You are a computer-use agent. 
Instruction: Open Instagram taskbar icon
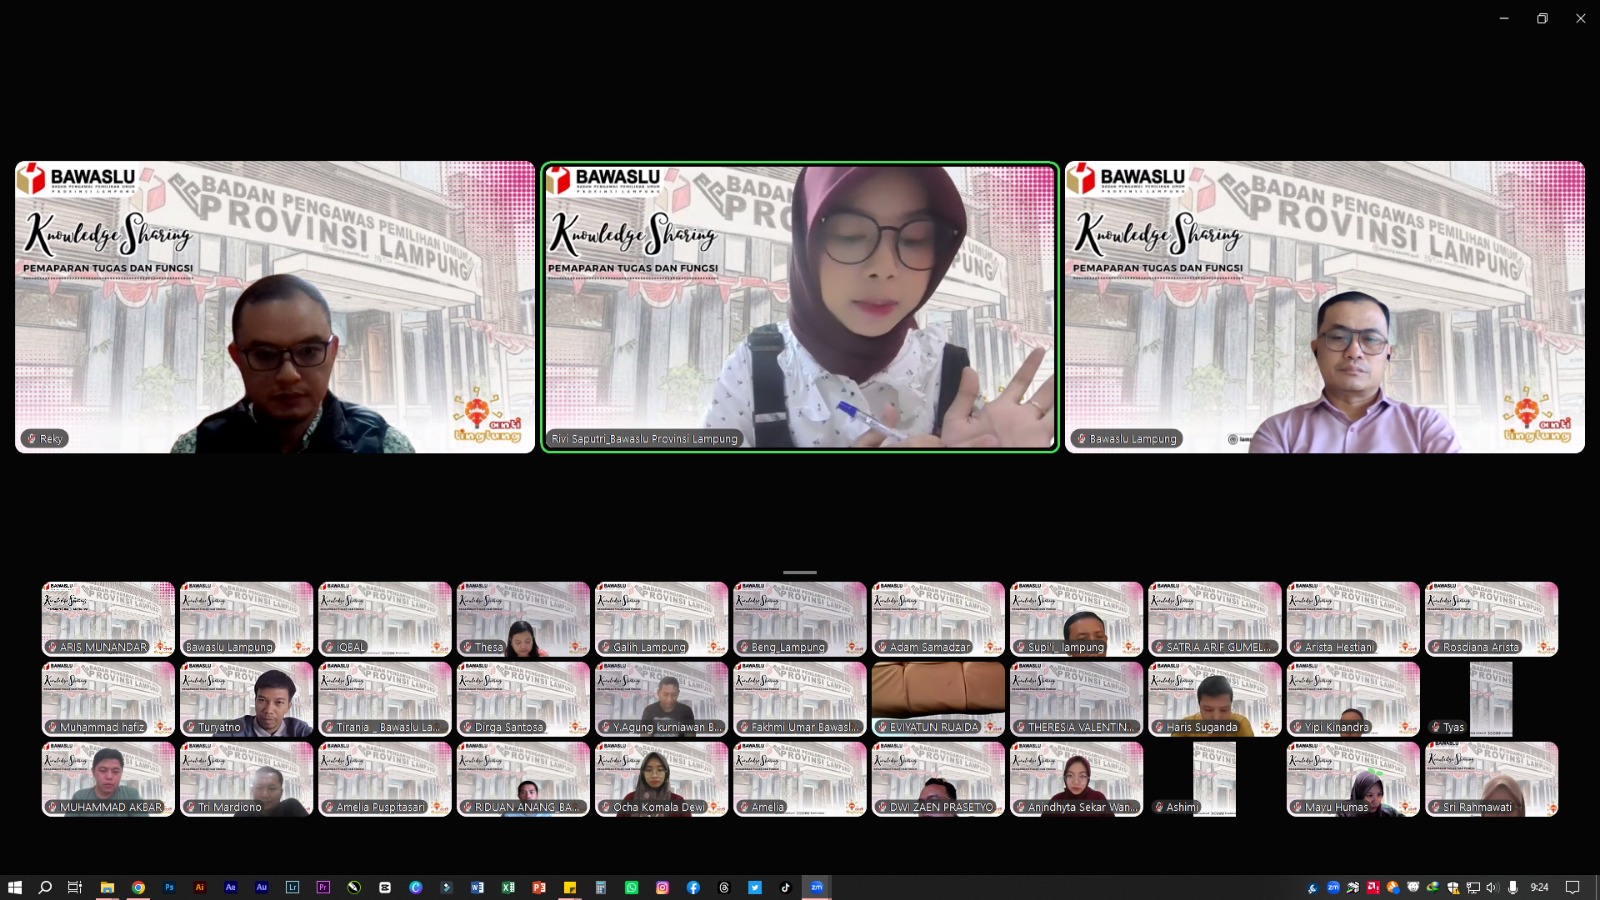click(x=662, y=887)
